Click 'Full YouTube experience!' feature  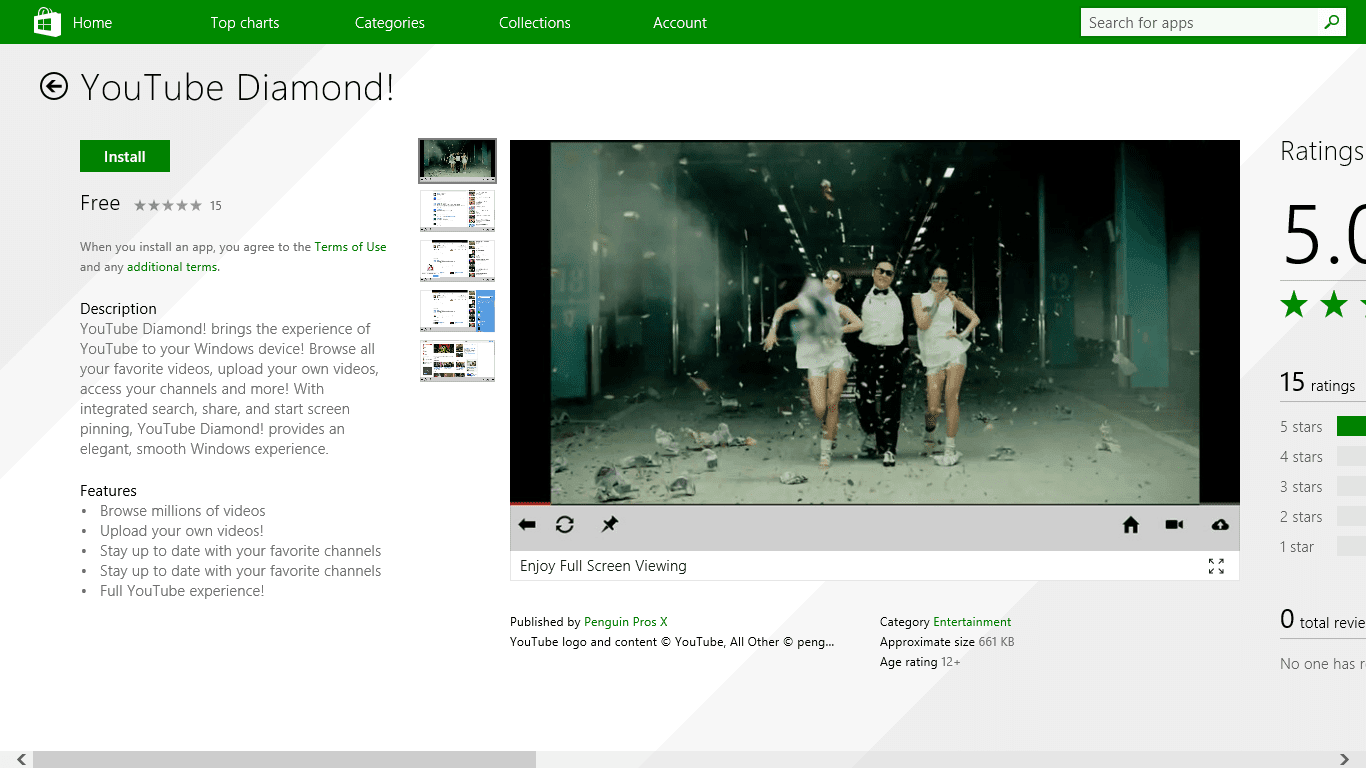(x=182, y=591)
